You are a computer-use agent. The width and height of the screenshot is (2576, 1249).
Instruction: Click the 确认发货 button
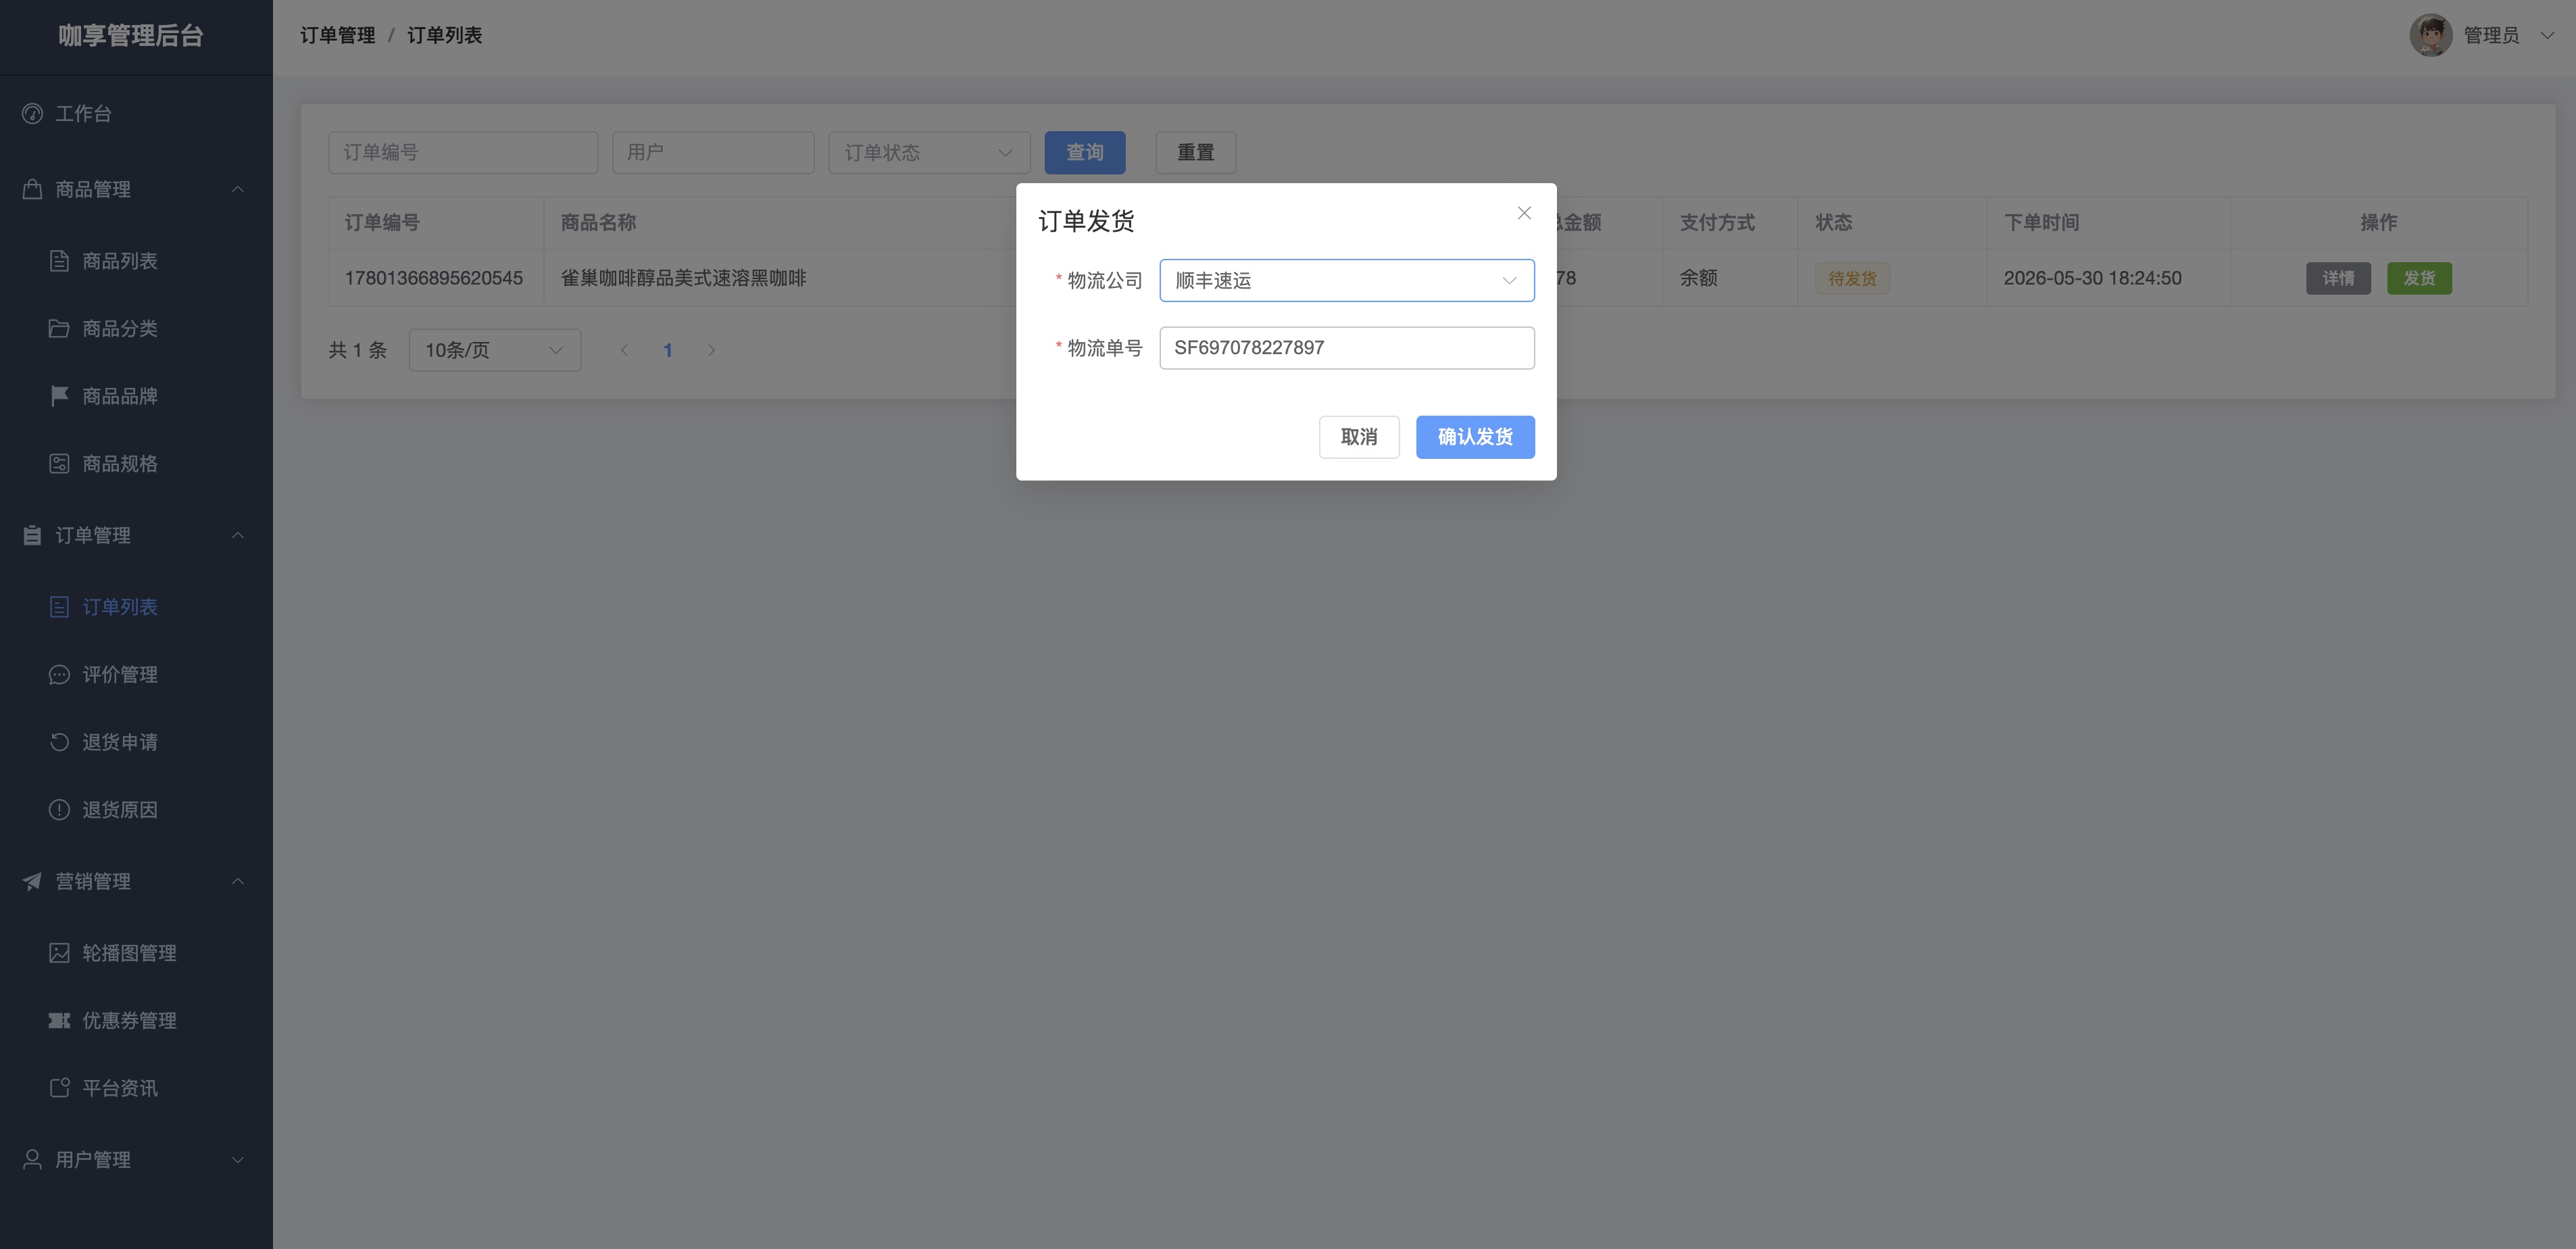[1475, 437]
